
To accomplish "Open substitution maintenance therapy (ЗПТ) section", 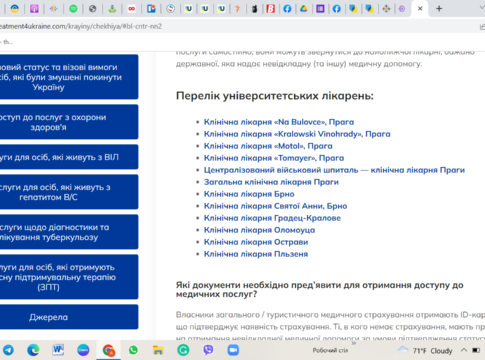I will pos(69,277).
